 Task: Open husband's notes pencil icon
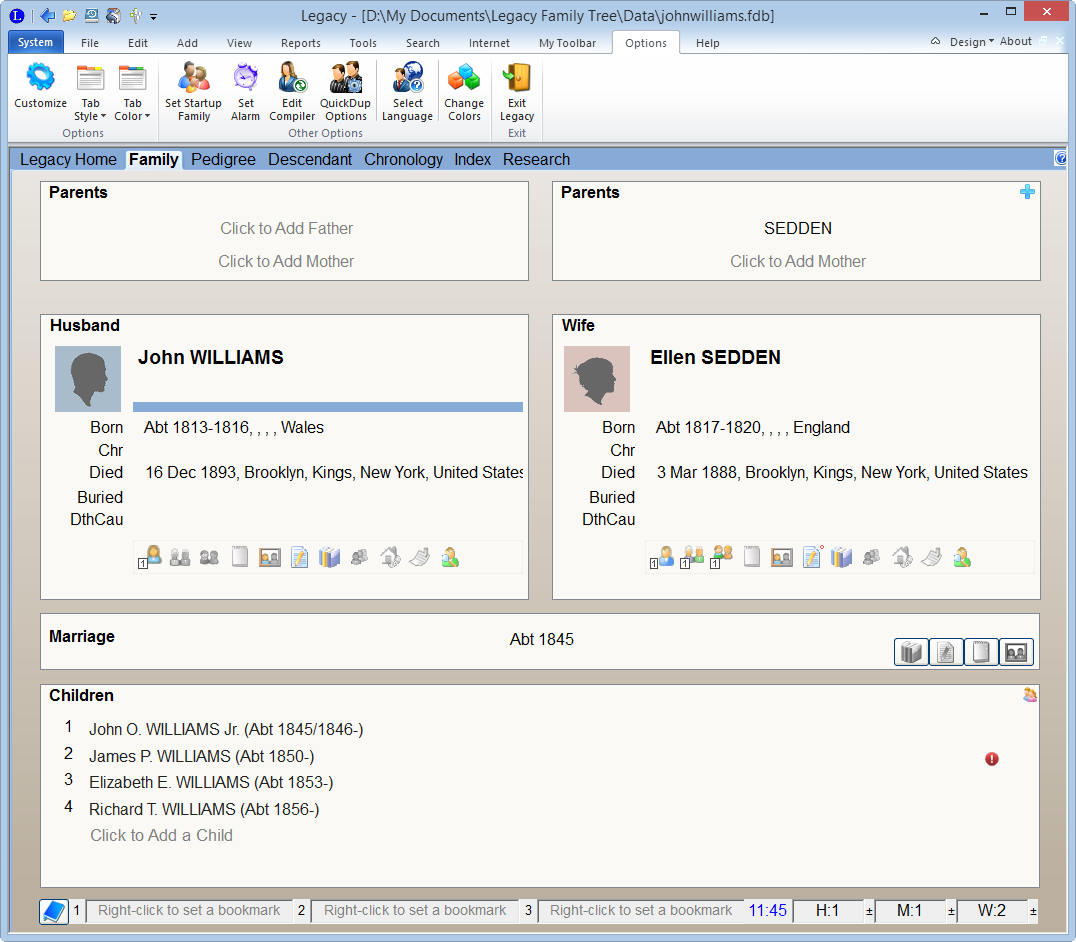click(x=299, y=557)
